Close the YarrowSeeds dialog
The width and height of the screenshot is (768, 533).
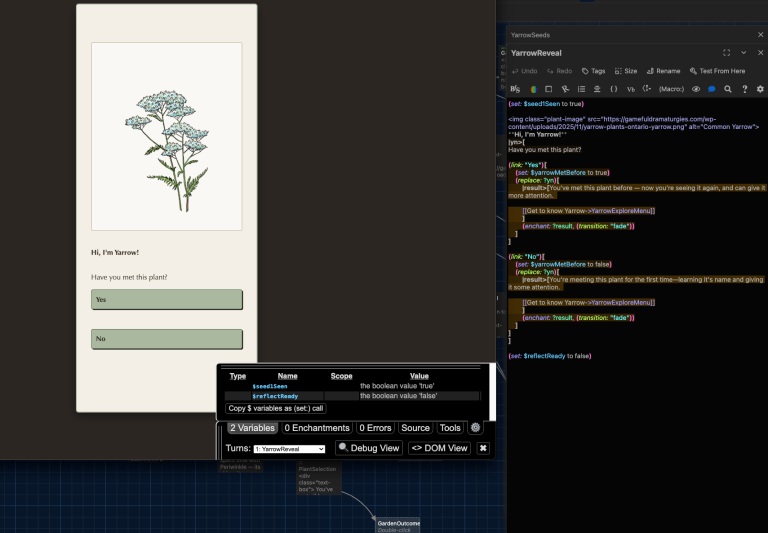point(760,35)
